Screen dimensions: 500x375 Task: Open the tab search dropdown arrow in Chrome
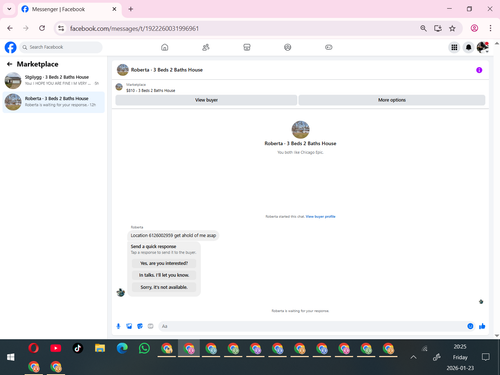[x=9, y=9]
